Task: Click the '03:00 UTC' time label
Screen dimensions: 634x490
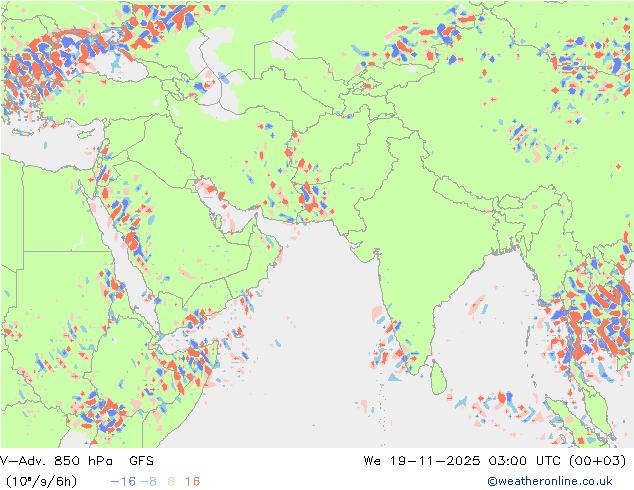Action: (526, 460)
